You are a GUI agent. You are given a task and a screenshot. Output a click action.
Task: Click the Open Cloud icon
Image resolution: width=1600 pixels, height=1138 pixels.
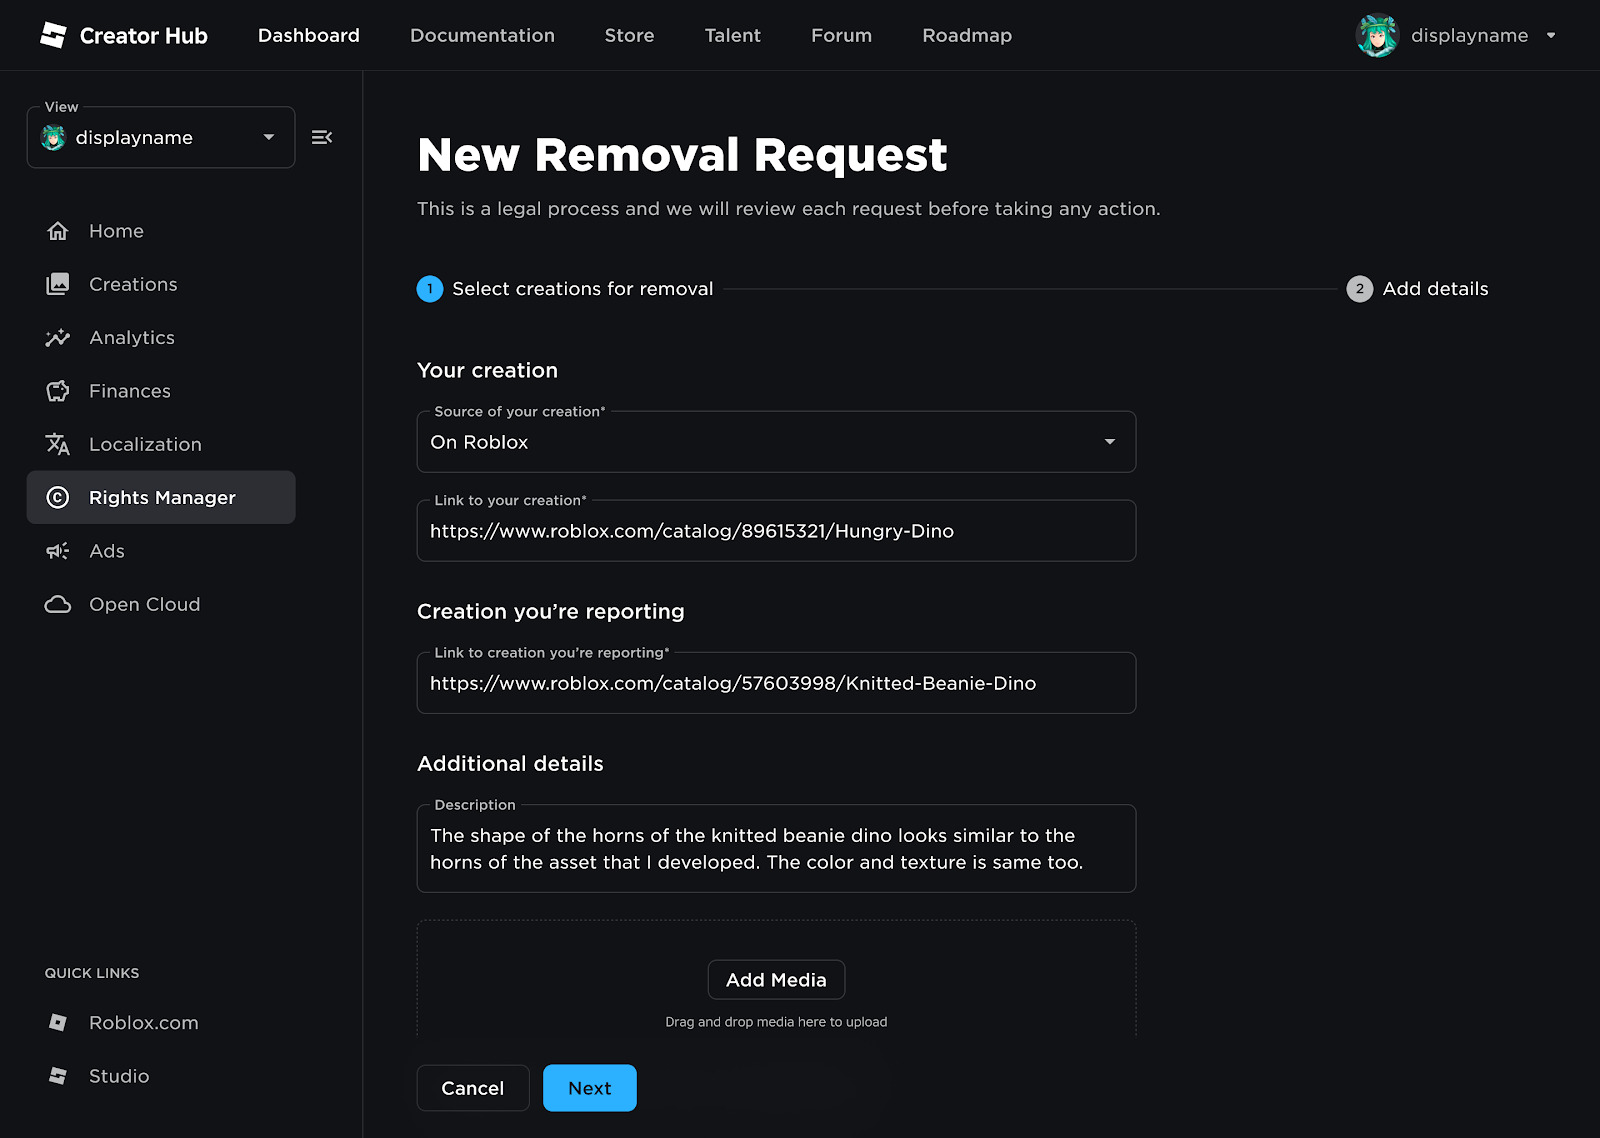point(58,604)
